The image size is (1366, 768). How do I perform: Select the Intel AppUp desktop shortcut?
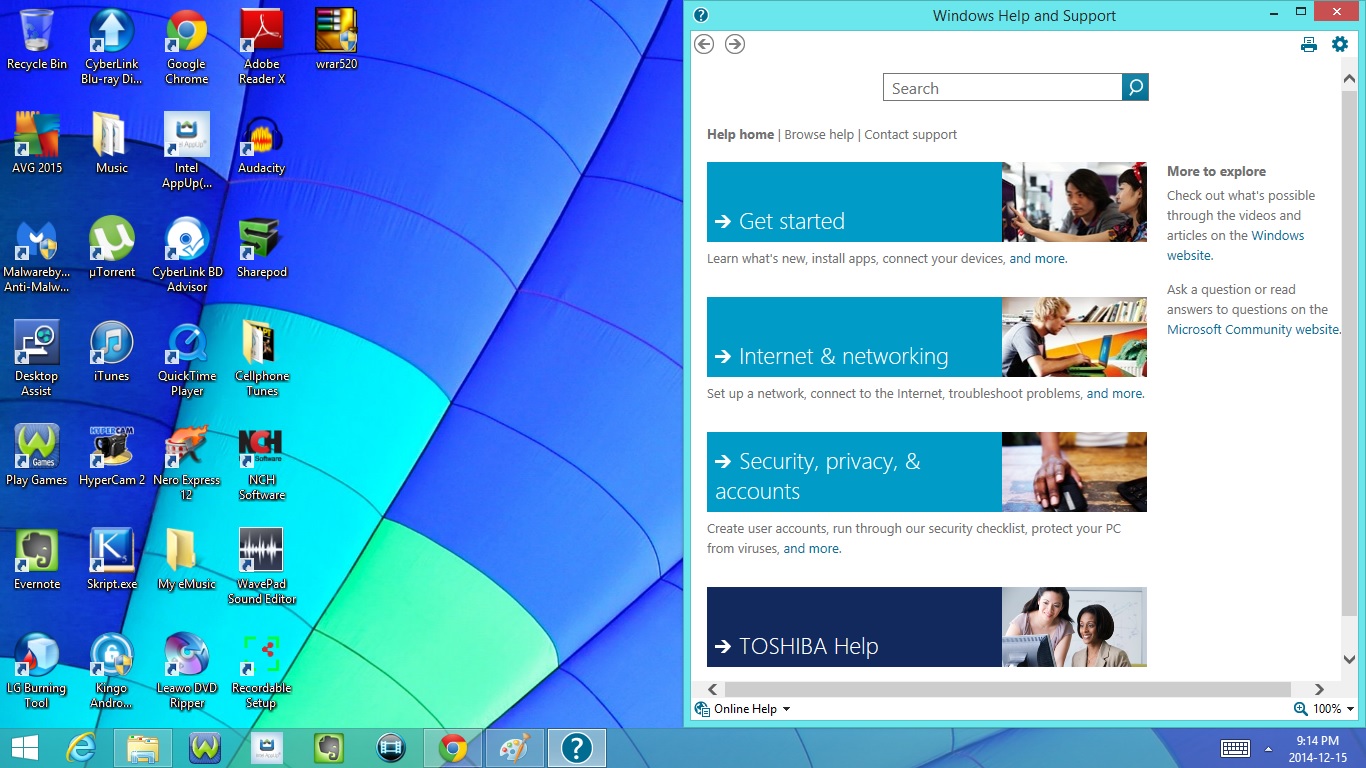point(187,151)
